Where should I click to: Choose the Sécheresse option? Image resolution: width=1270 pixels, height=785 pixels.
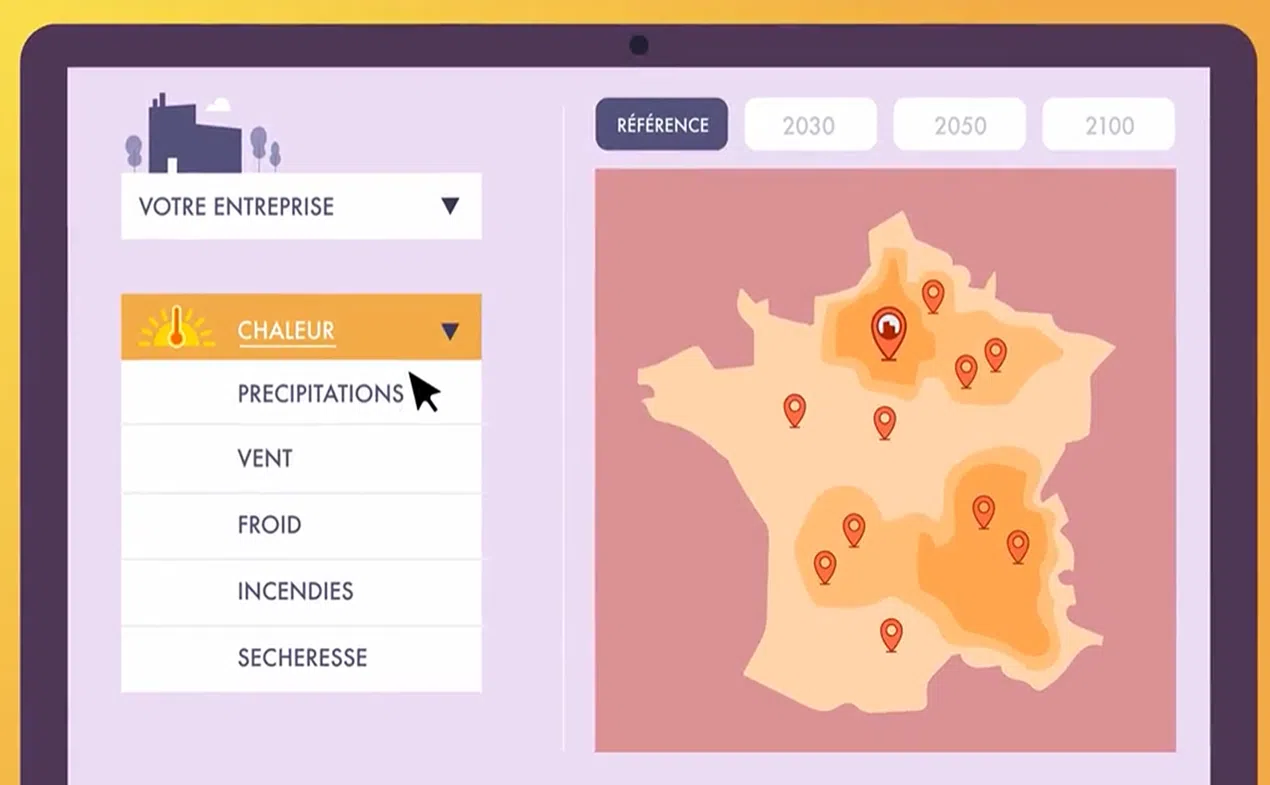pyautogui.click(x=302, y=658)
